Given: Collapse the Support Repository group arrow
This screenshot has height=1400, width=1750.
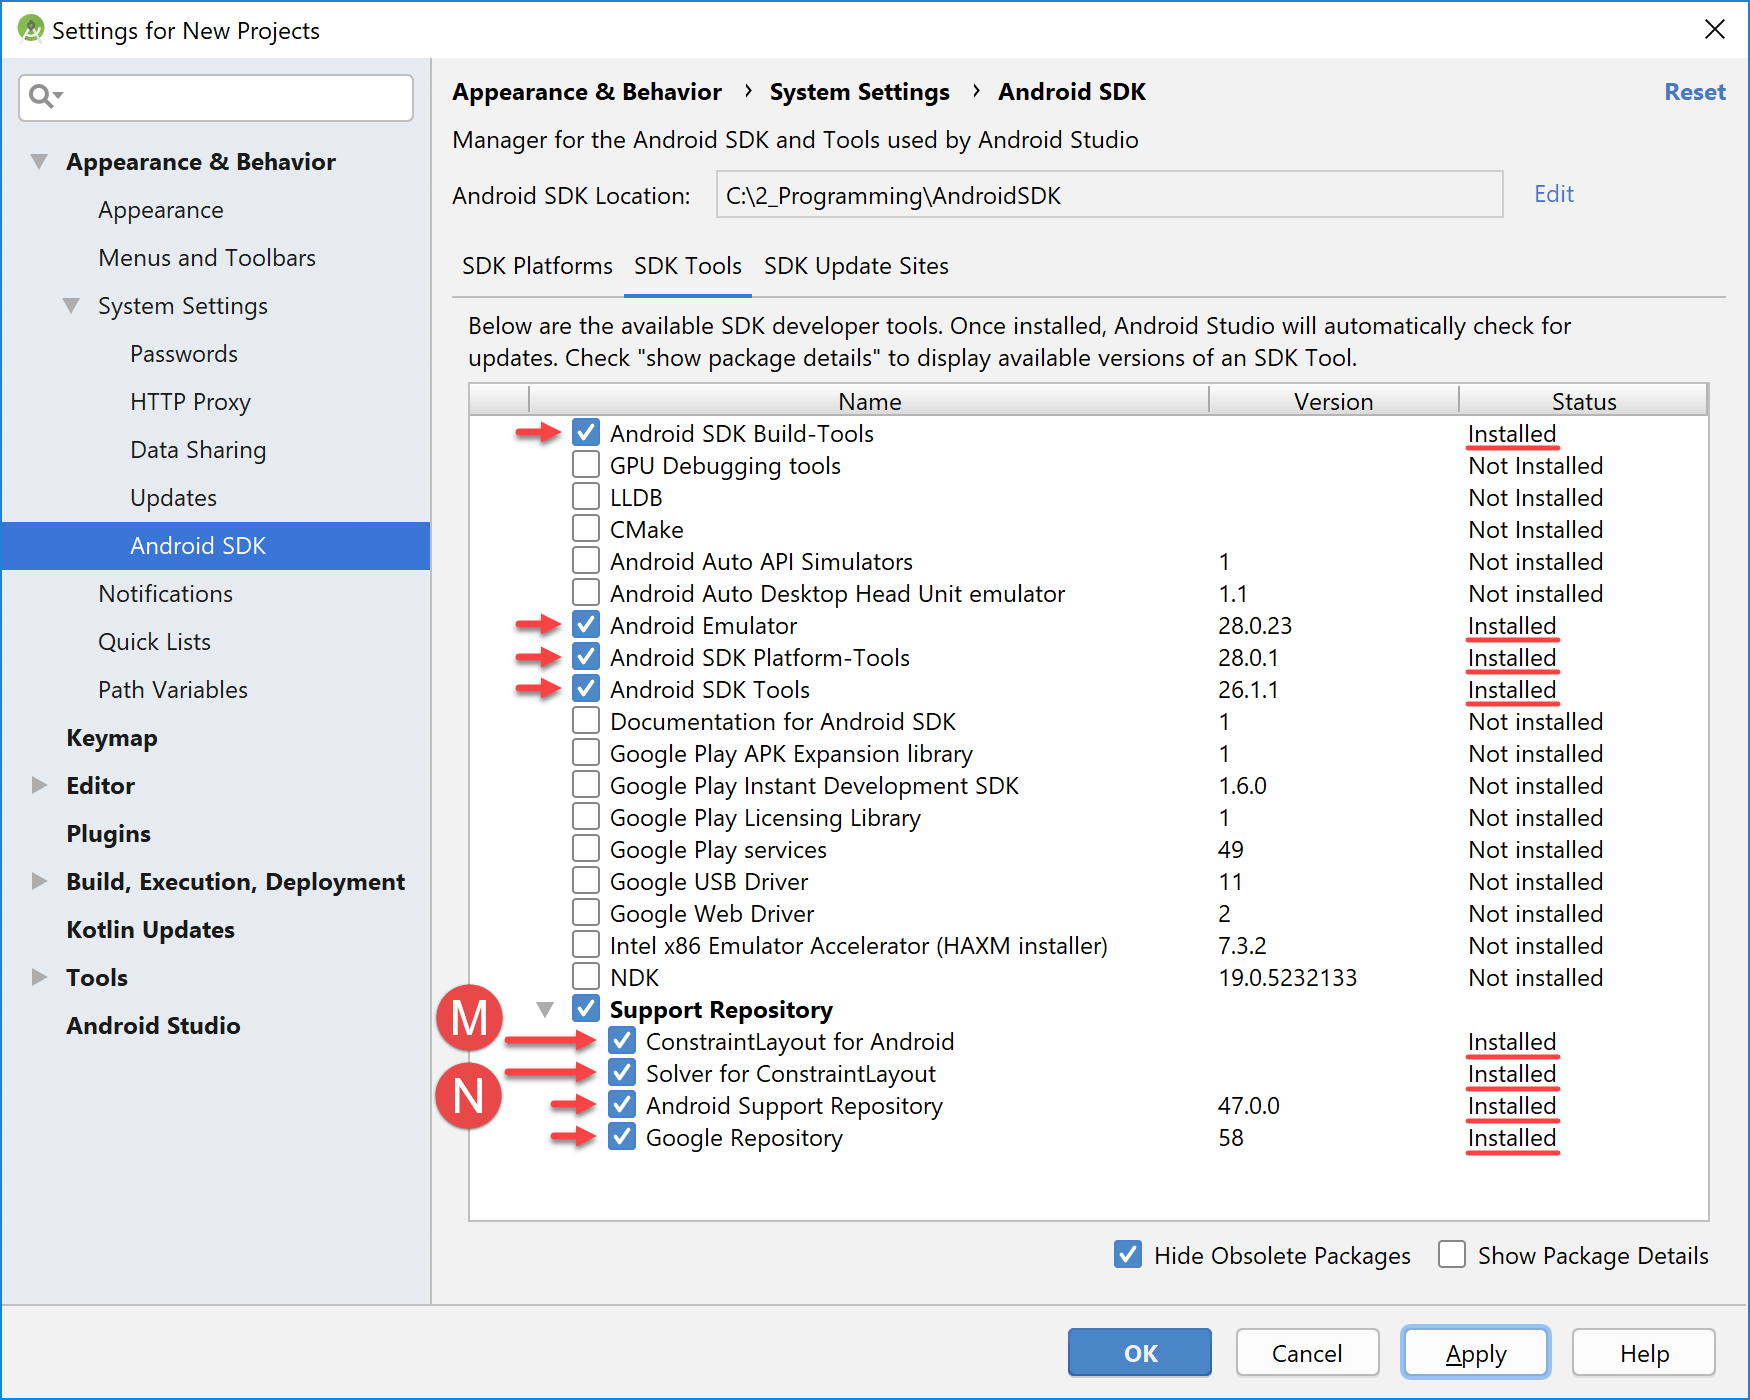Looking at the screenshot, I should (545, 1010).
